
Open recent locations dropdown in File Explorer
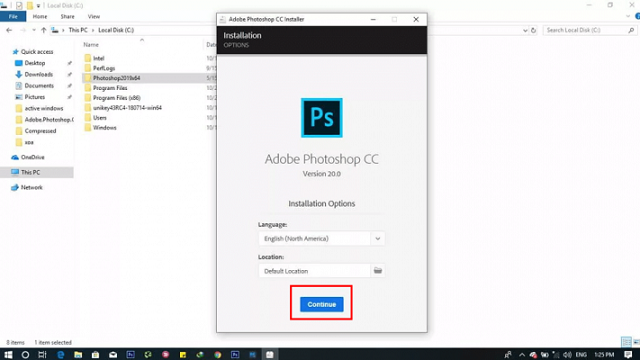point(33,30)
